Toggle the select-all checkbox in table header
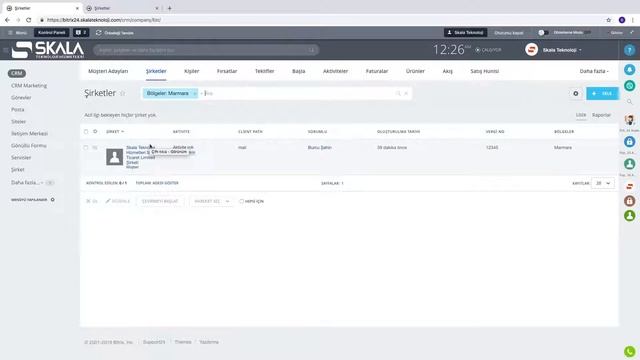640x360 pixels. [x=86, y=131]
